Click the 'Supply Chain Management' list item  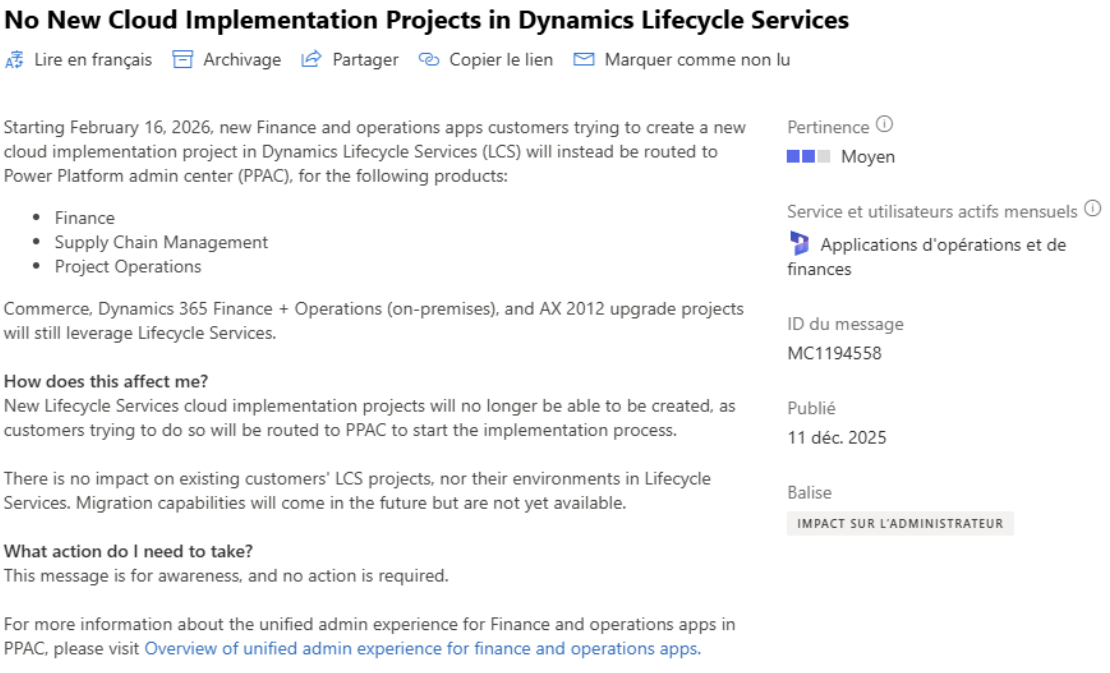click(161, 242)
